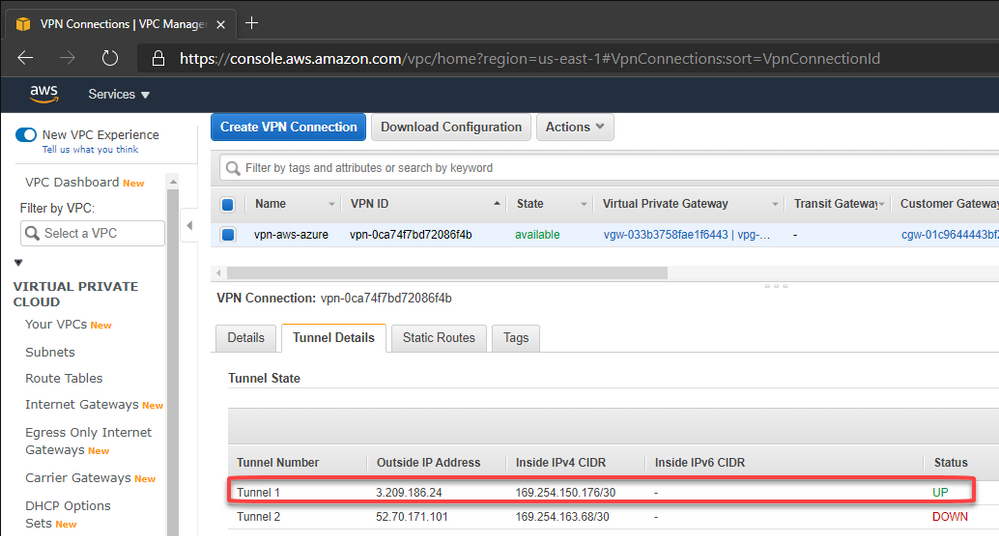The image size is (999, 536).
Task: Open the vgw-033b3758fae1f6443 gateway link
Action: coord(686,235)
